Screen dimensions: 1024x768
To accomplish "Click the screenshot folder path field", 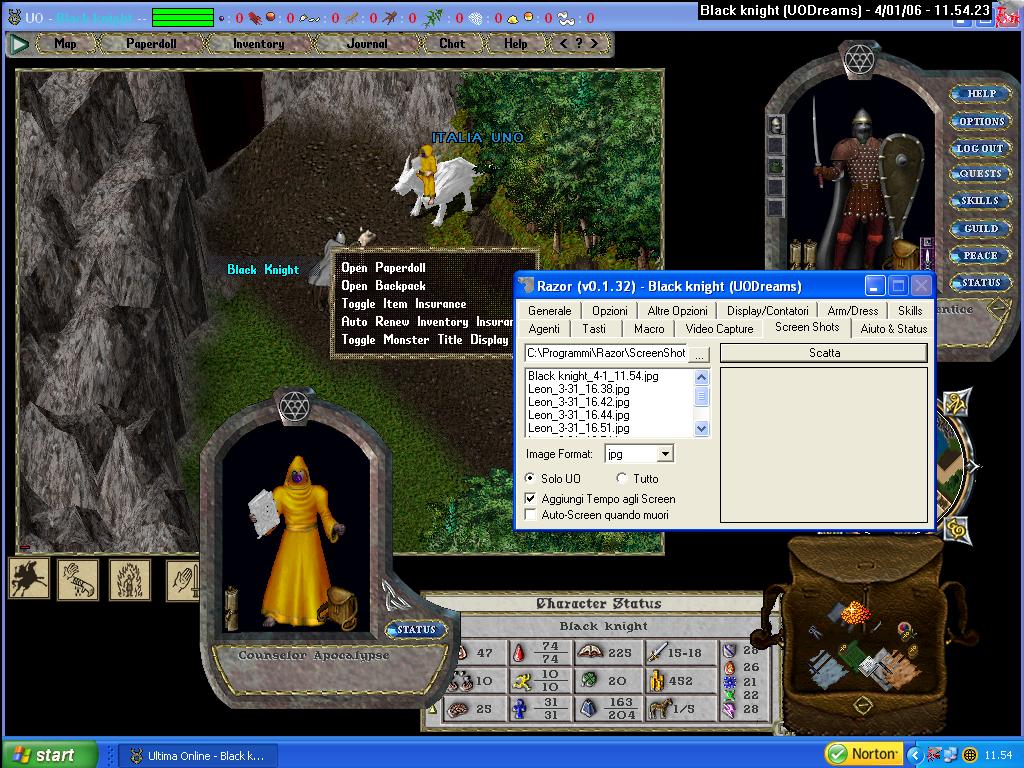I will pos(605,353).
